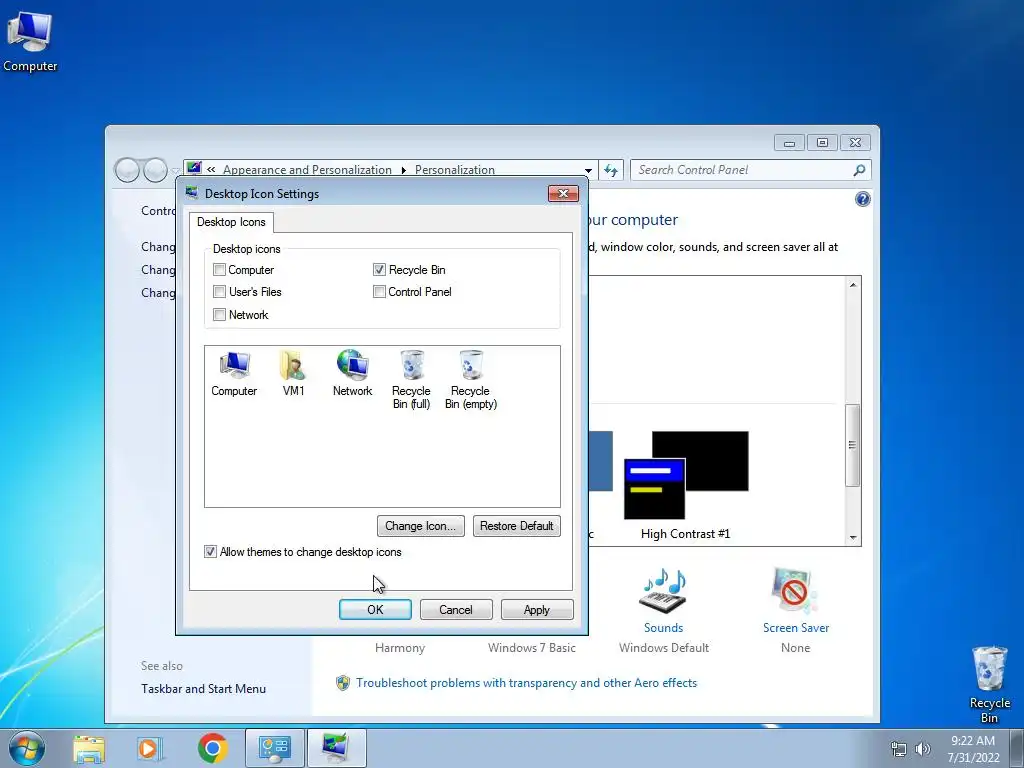Select the Network icon in preview list
Viewport: 1024px width, 768px height.
[352, 374]
